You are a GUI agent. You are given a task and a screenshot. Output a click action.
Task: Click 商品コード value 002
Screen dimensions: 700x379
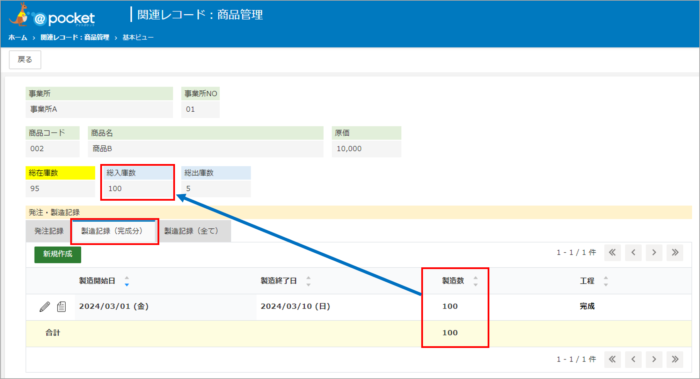pyautogui.click(x=53, y=149)
